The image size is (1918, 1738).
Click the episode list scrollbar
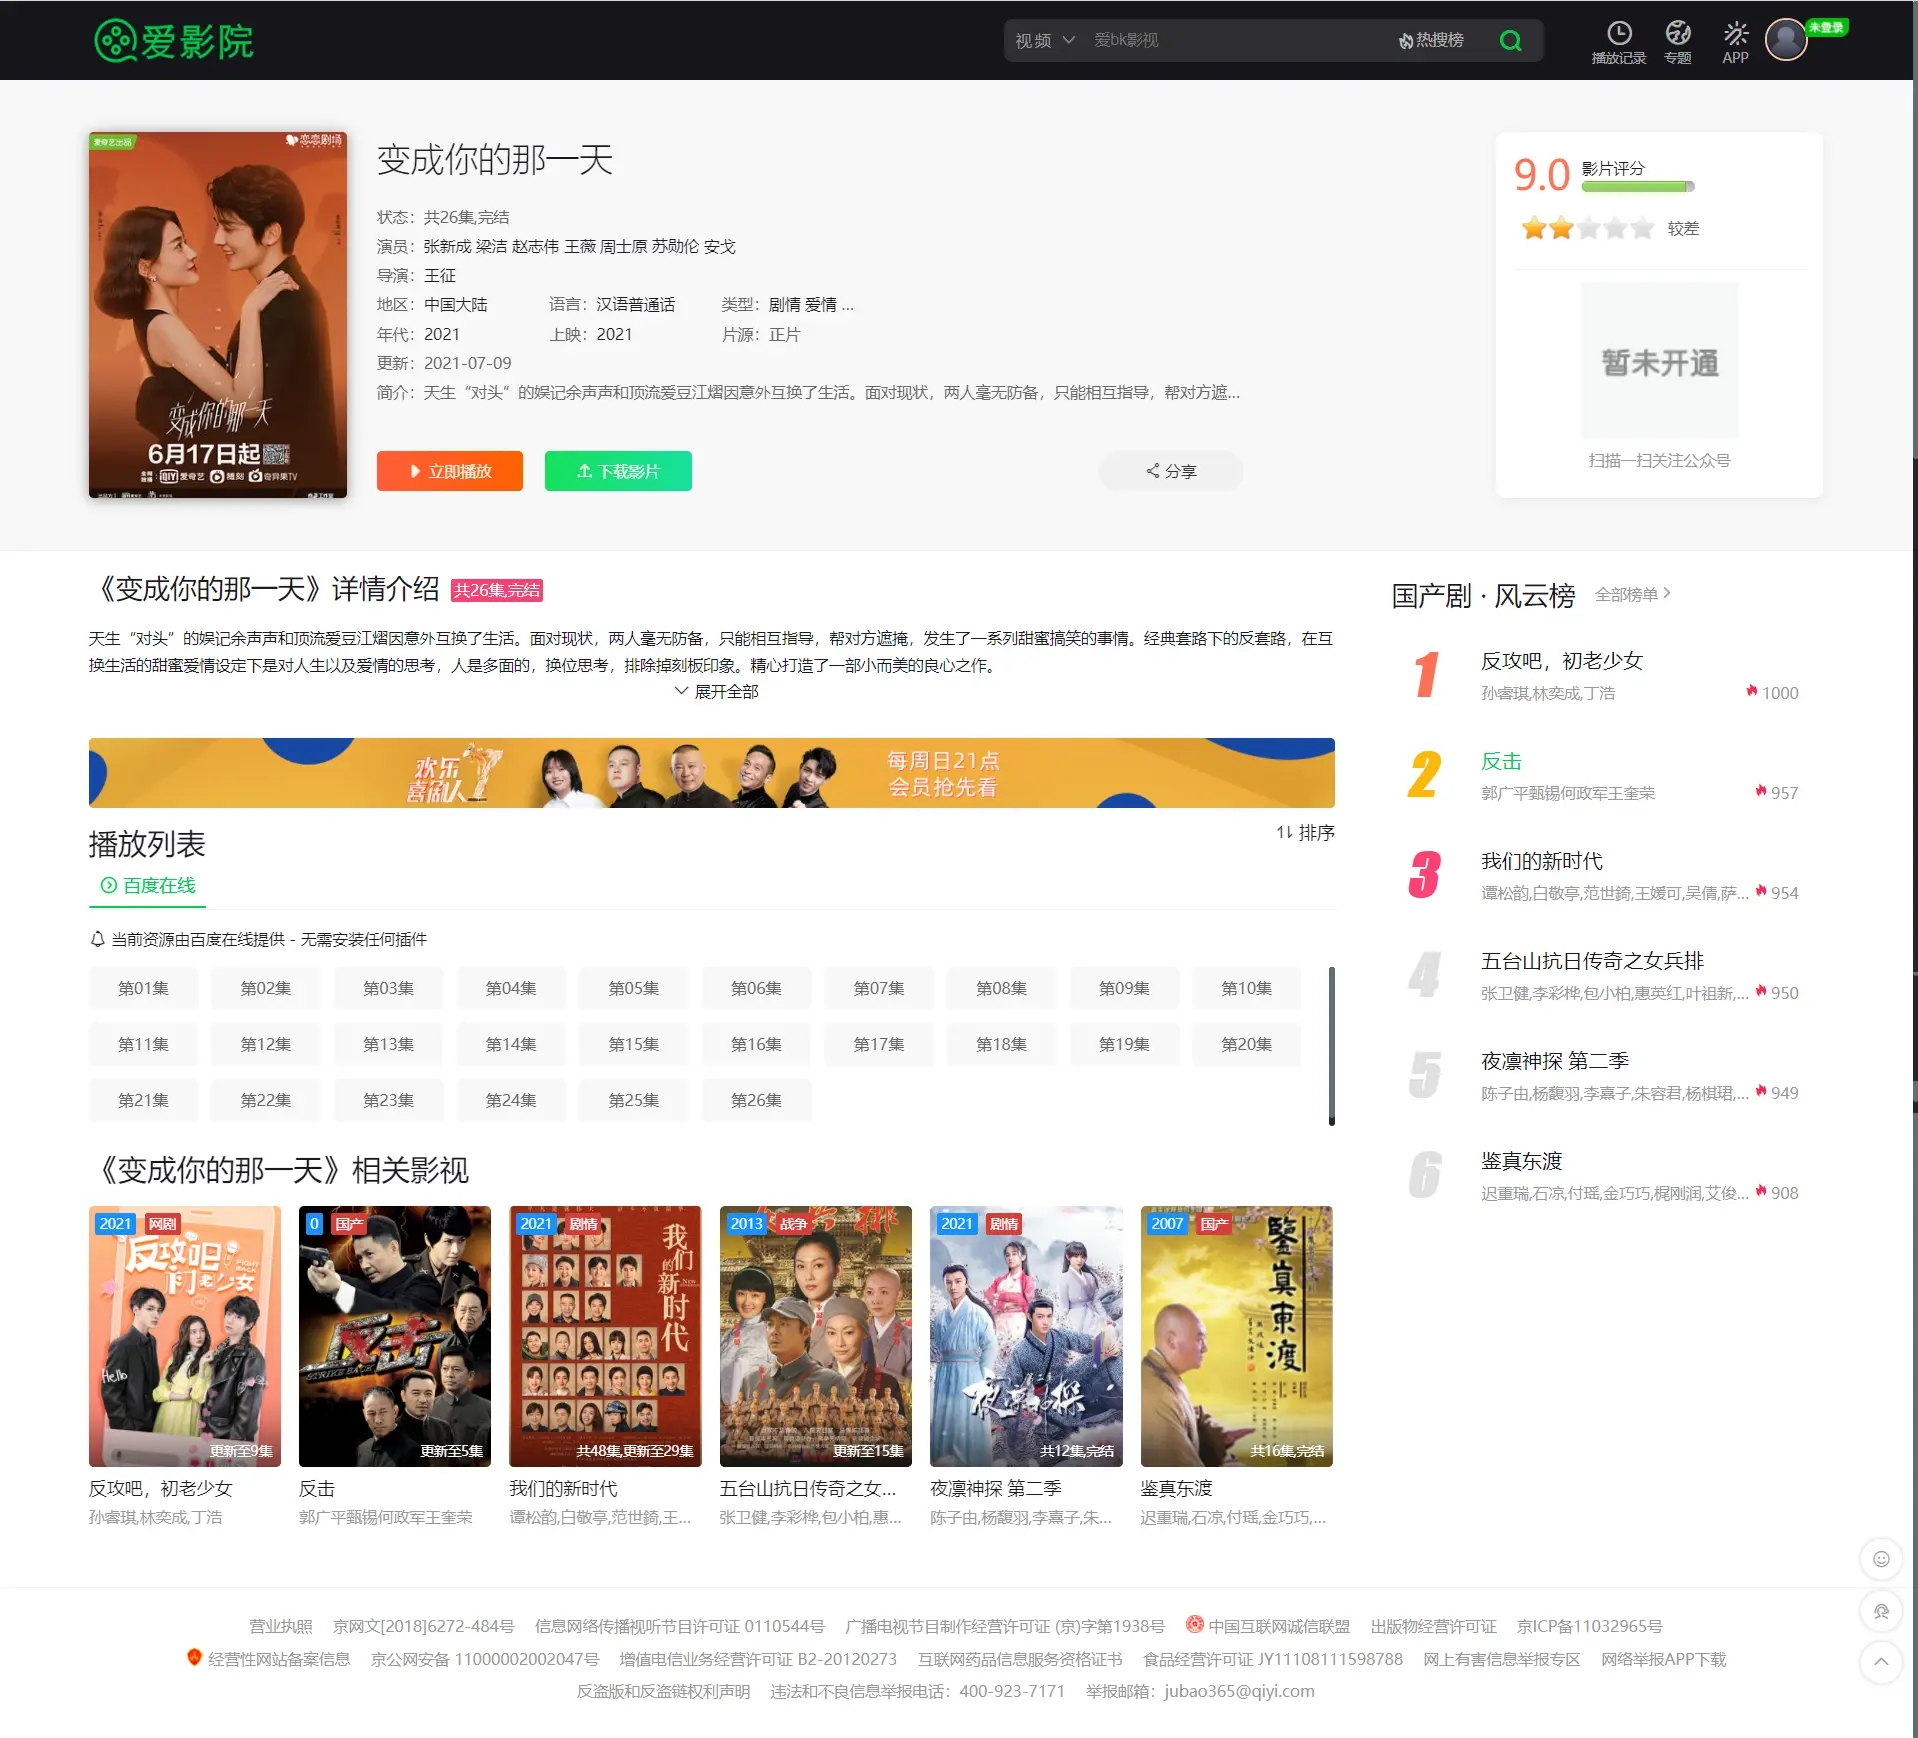point(1332,1046)
